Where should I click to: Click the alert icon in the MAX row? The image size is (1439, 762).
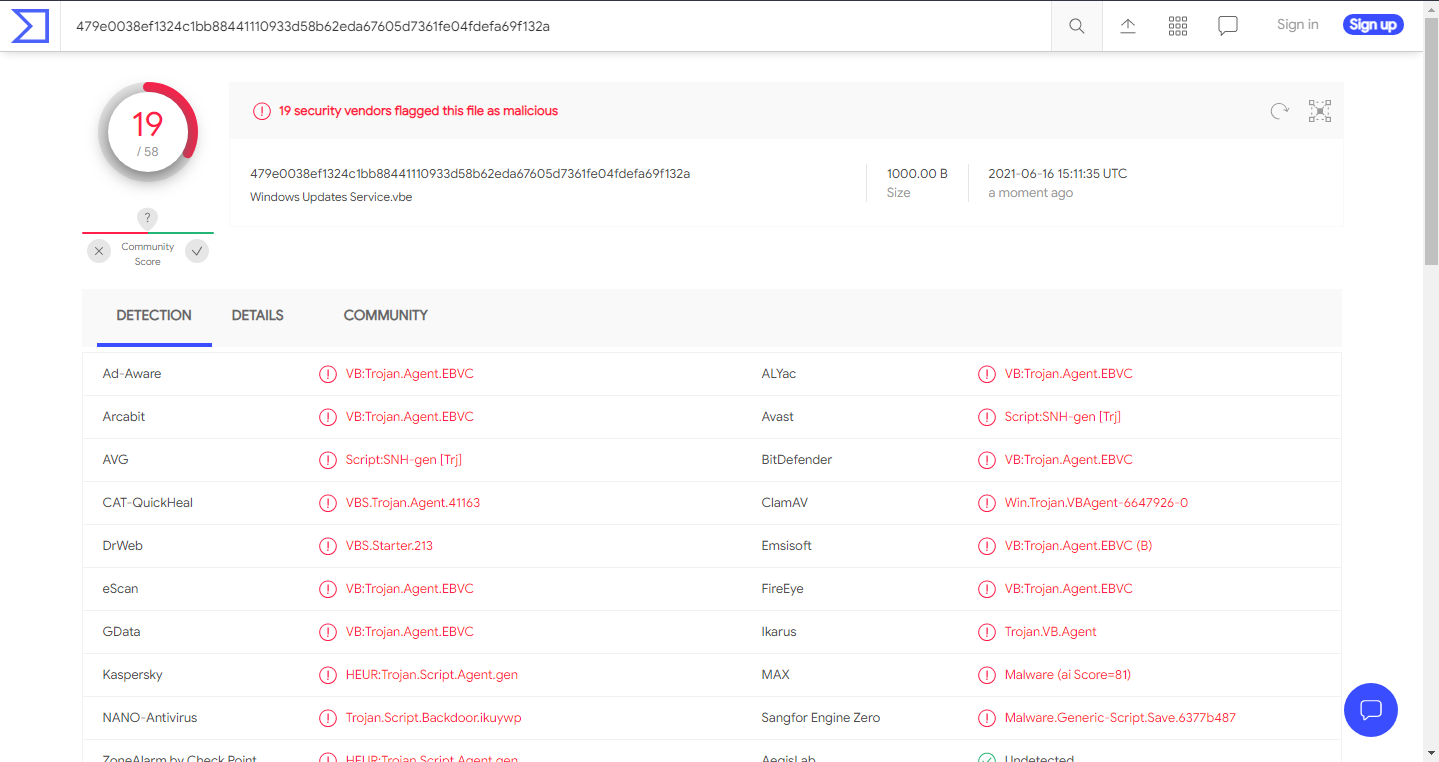[x=987, y=675]
